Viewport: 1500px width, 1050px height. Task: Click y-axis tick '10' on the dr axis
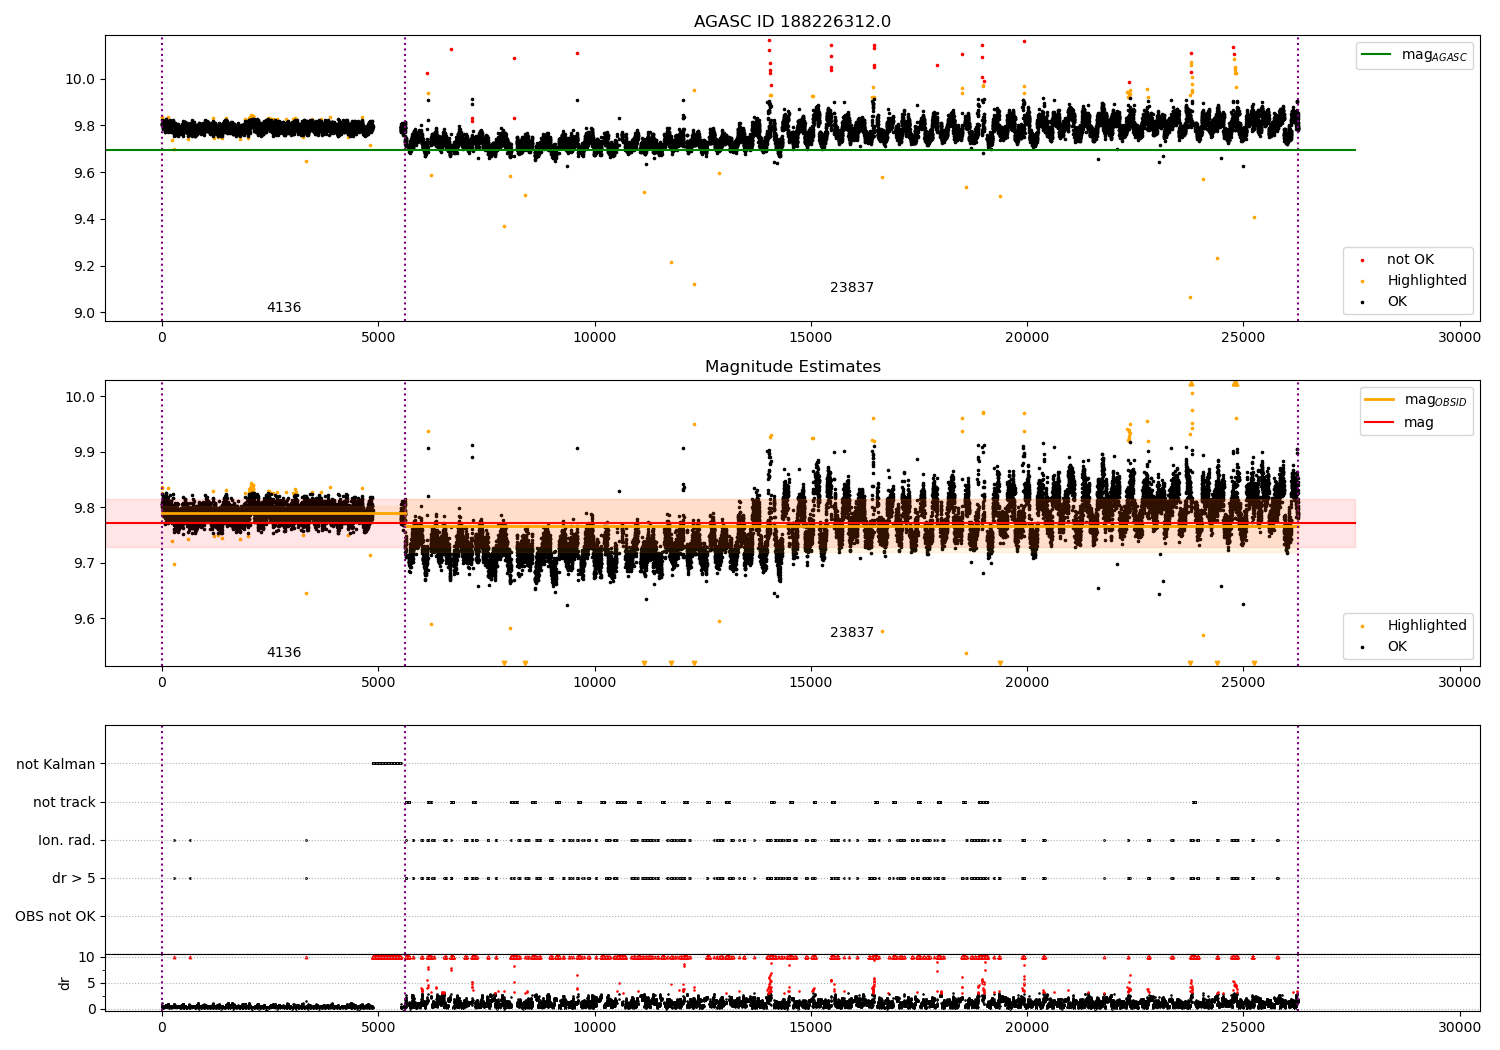(87, 957)
